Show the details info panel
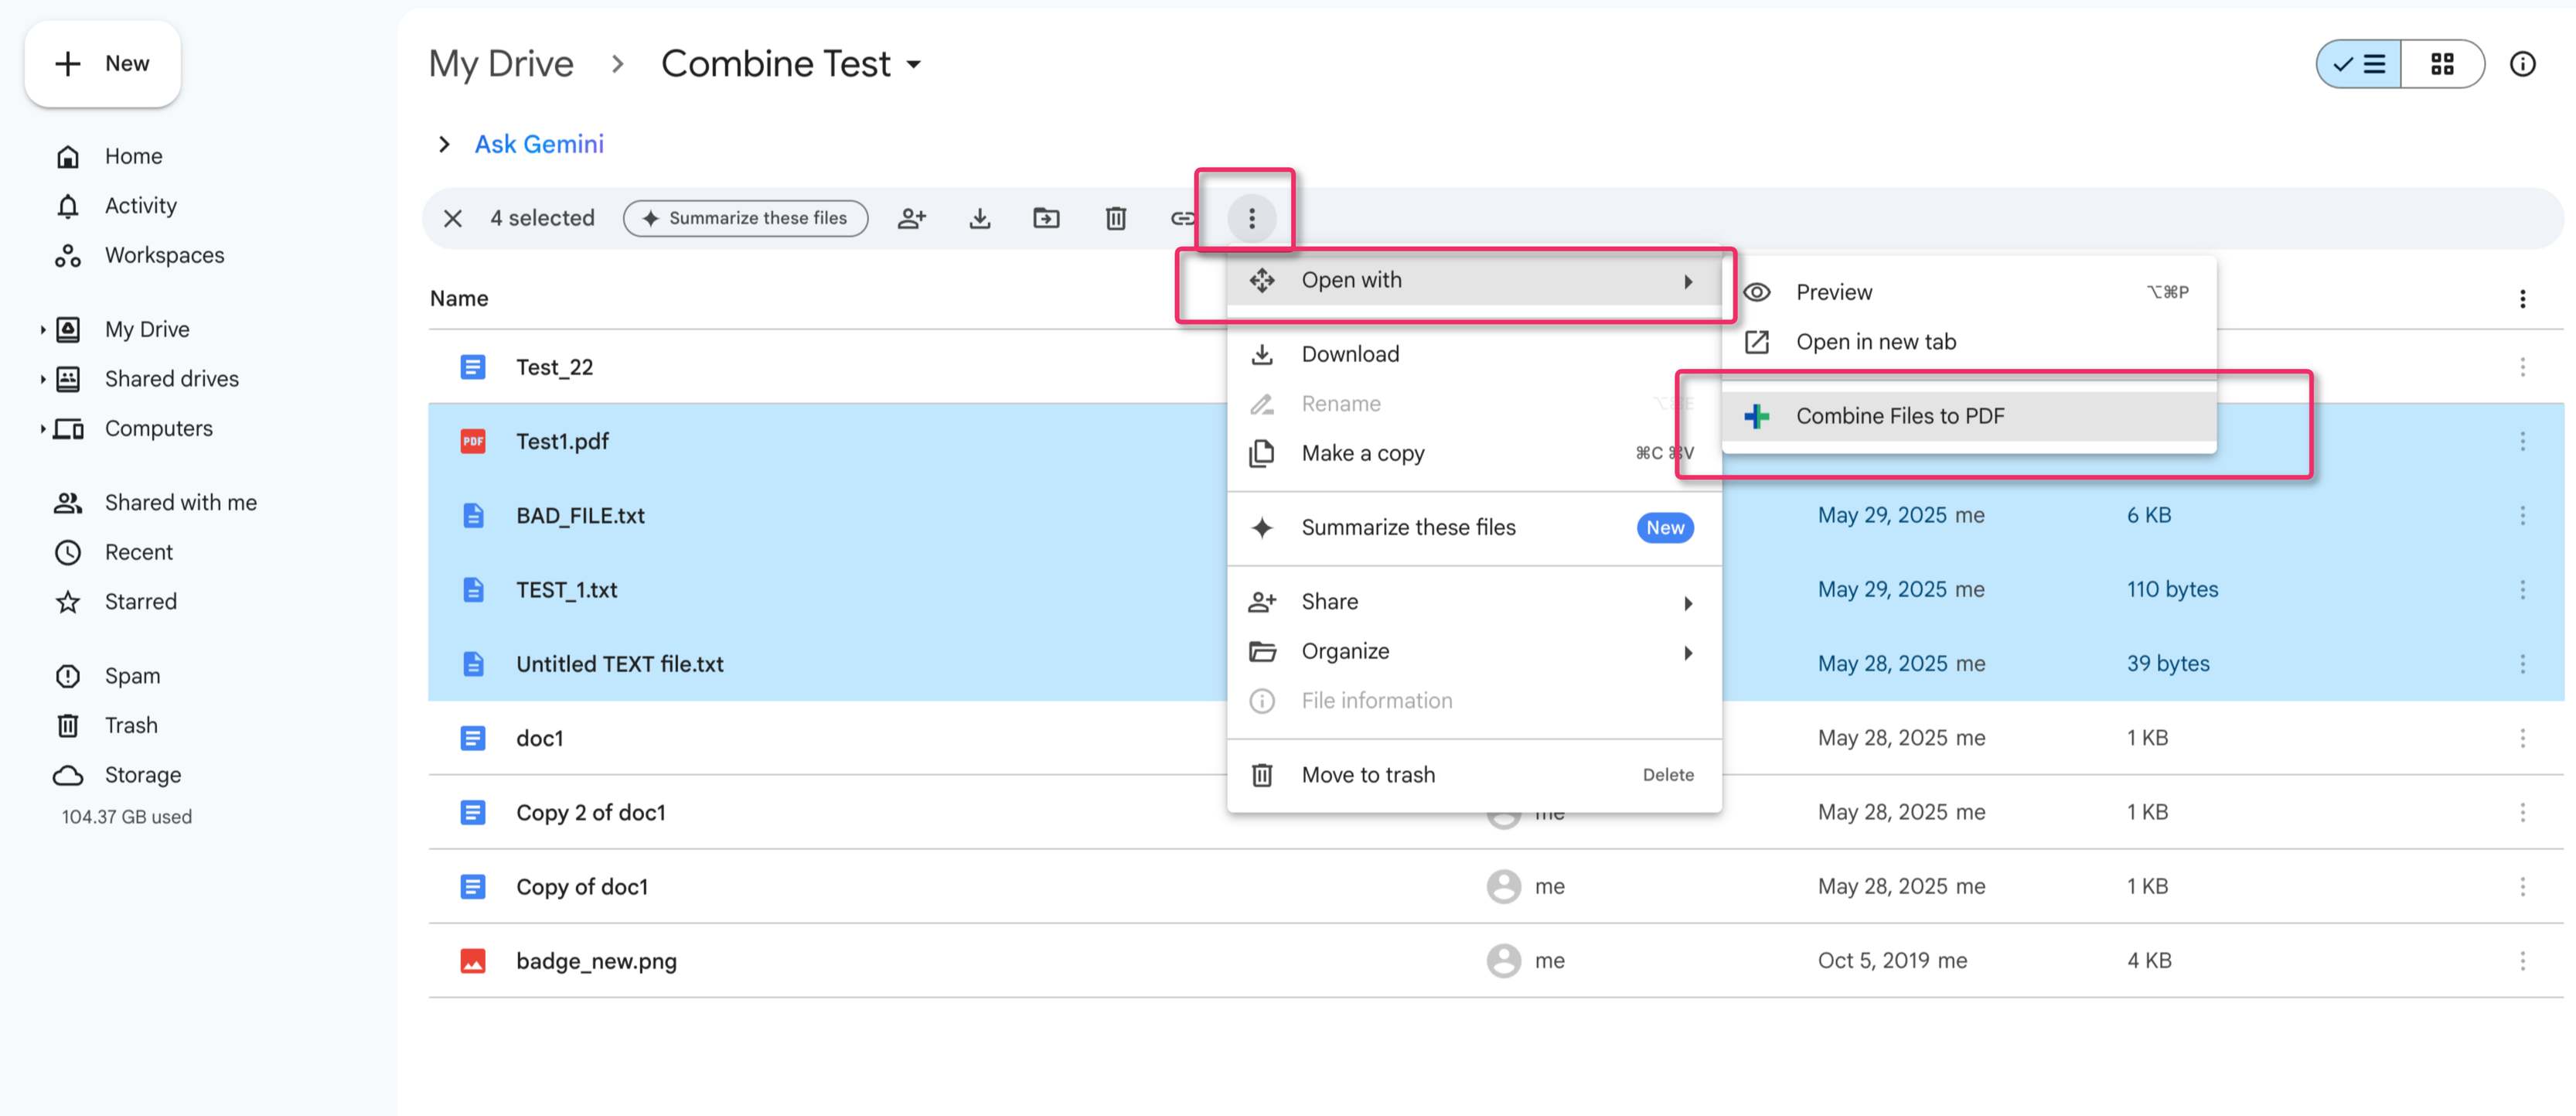Viewport: 2576px width, 1116px height. [2522, 64]
